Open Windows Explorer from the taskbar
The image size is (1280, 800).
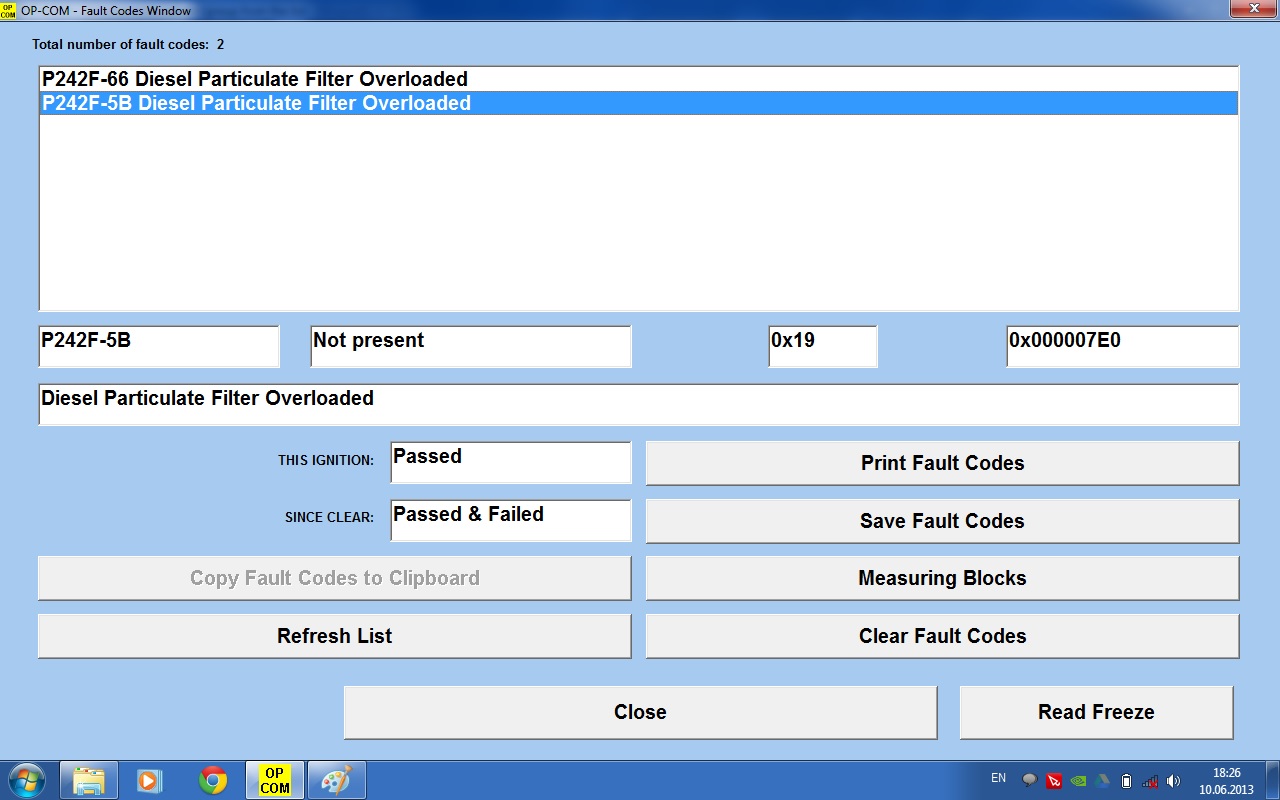click(x=89, y=779)
